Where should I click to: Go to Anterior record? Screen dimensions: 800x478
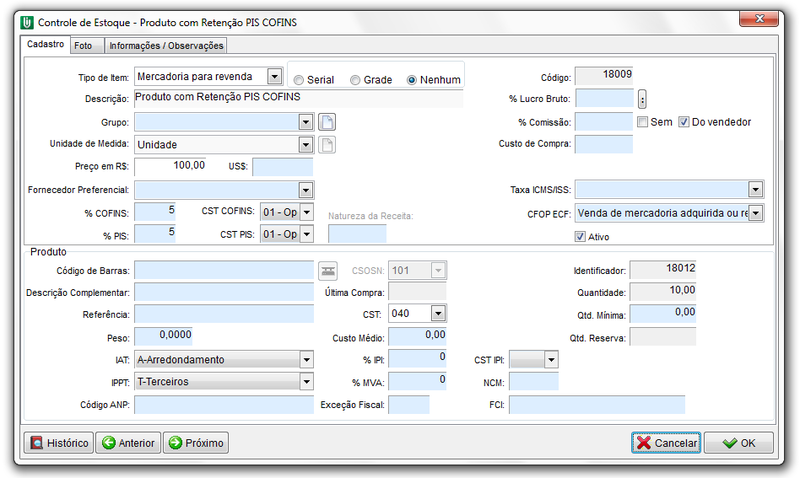(128, 443)
